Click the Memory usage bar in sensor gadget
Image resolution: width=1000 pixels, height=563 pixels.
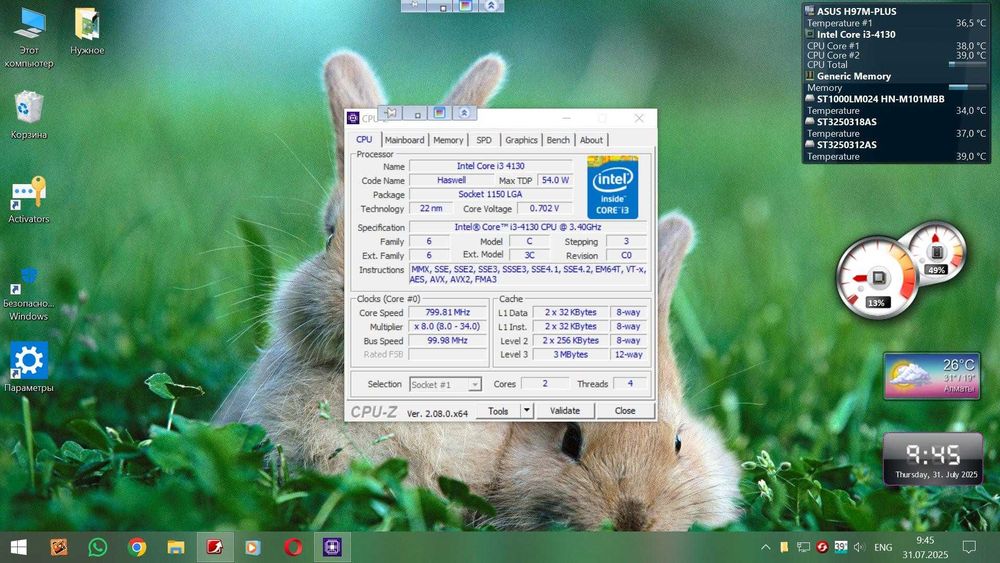(967, 87)
